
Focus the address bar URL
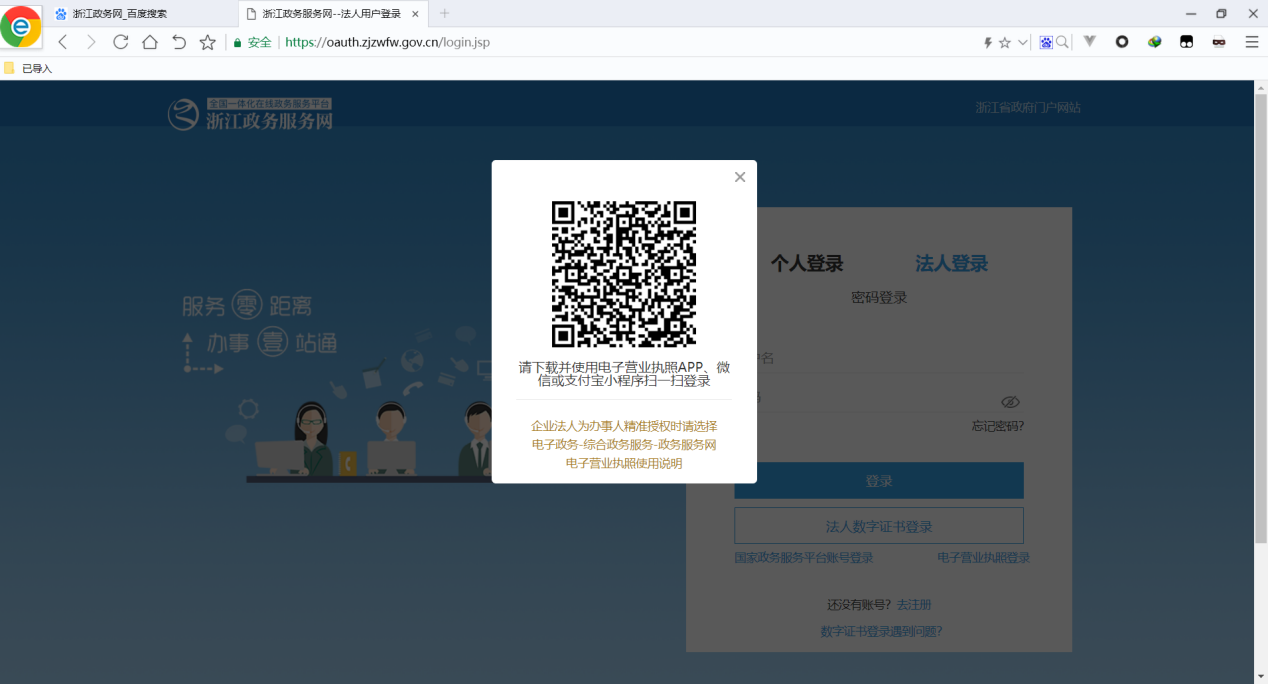(x=388, y=43)
